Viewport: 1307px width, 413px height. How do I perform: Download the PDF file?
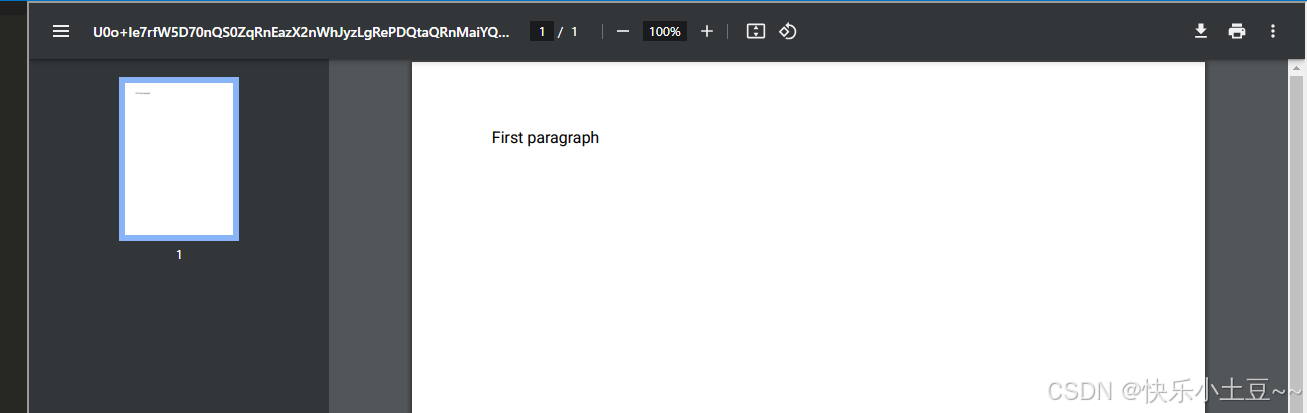tap(1201, 31)
